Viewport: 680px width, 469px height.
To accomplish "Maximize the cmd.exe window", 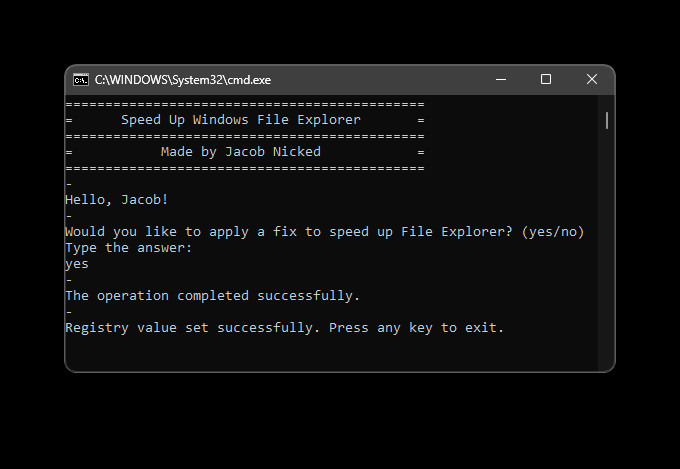I will click(546, 80).
